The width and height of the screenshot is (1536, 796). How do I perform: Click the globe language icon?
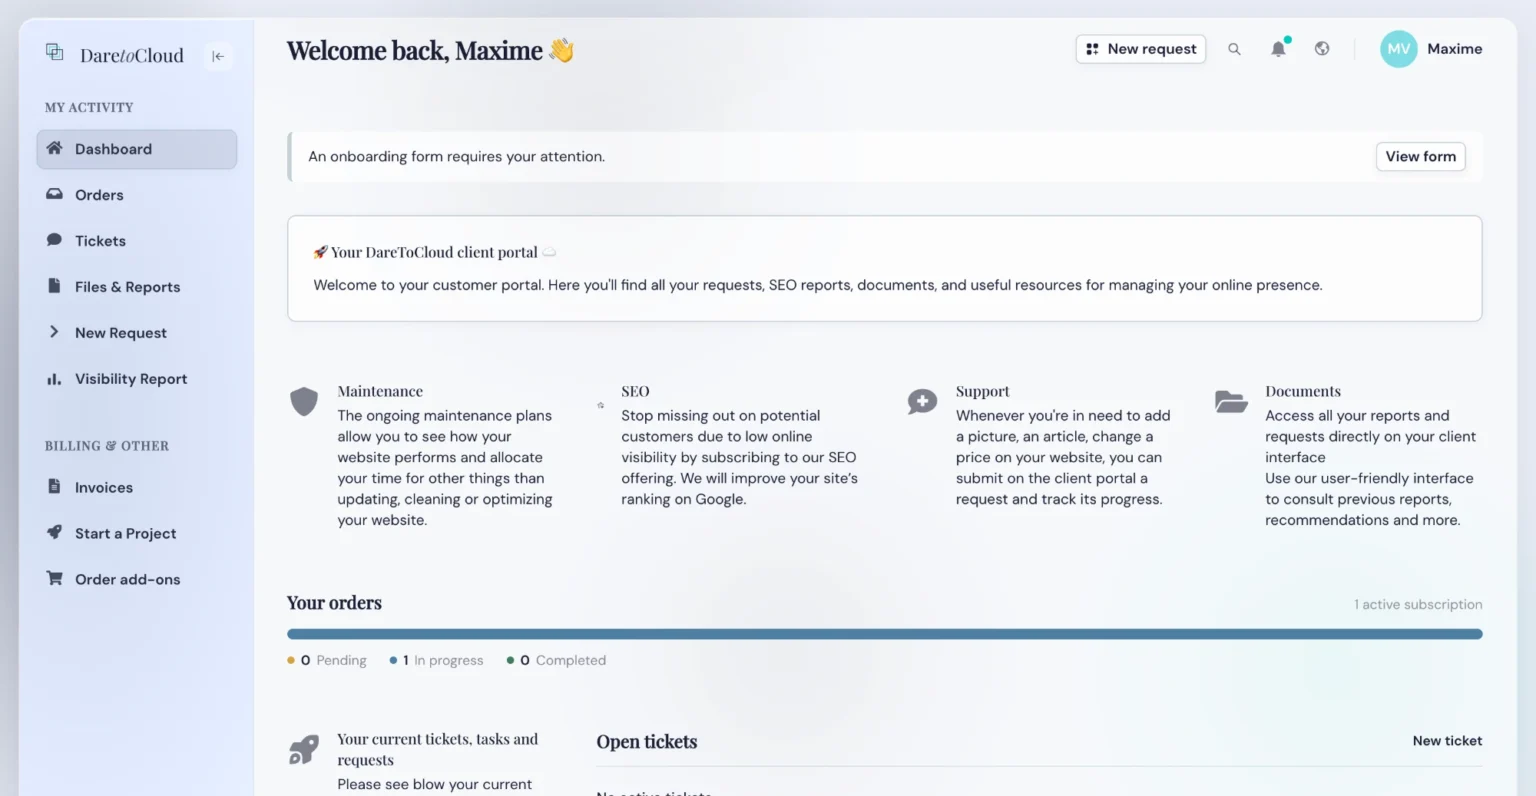(1322, 48)
